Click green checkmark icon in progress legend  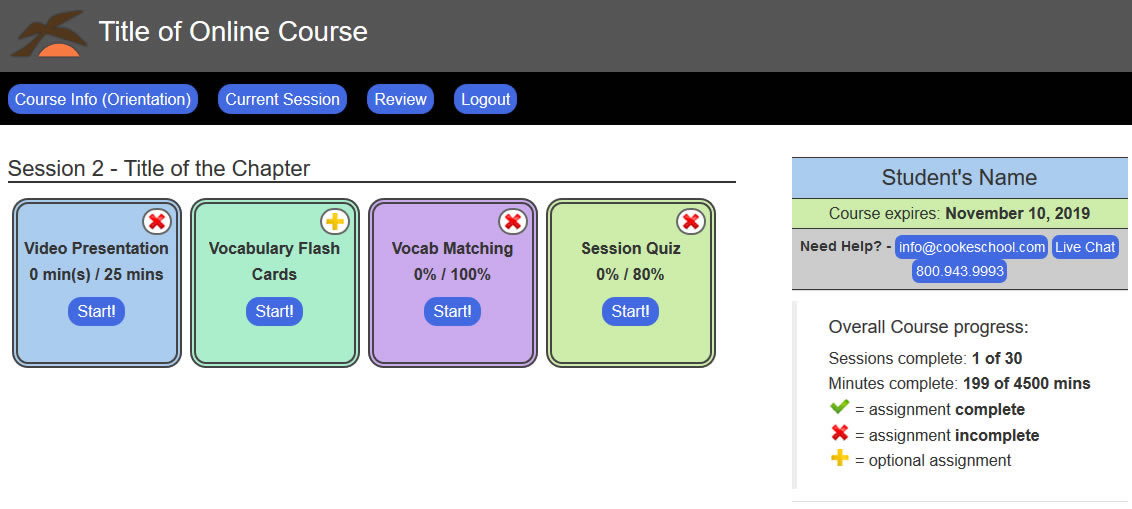coord(839,408)
